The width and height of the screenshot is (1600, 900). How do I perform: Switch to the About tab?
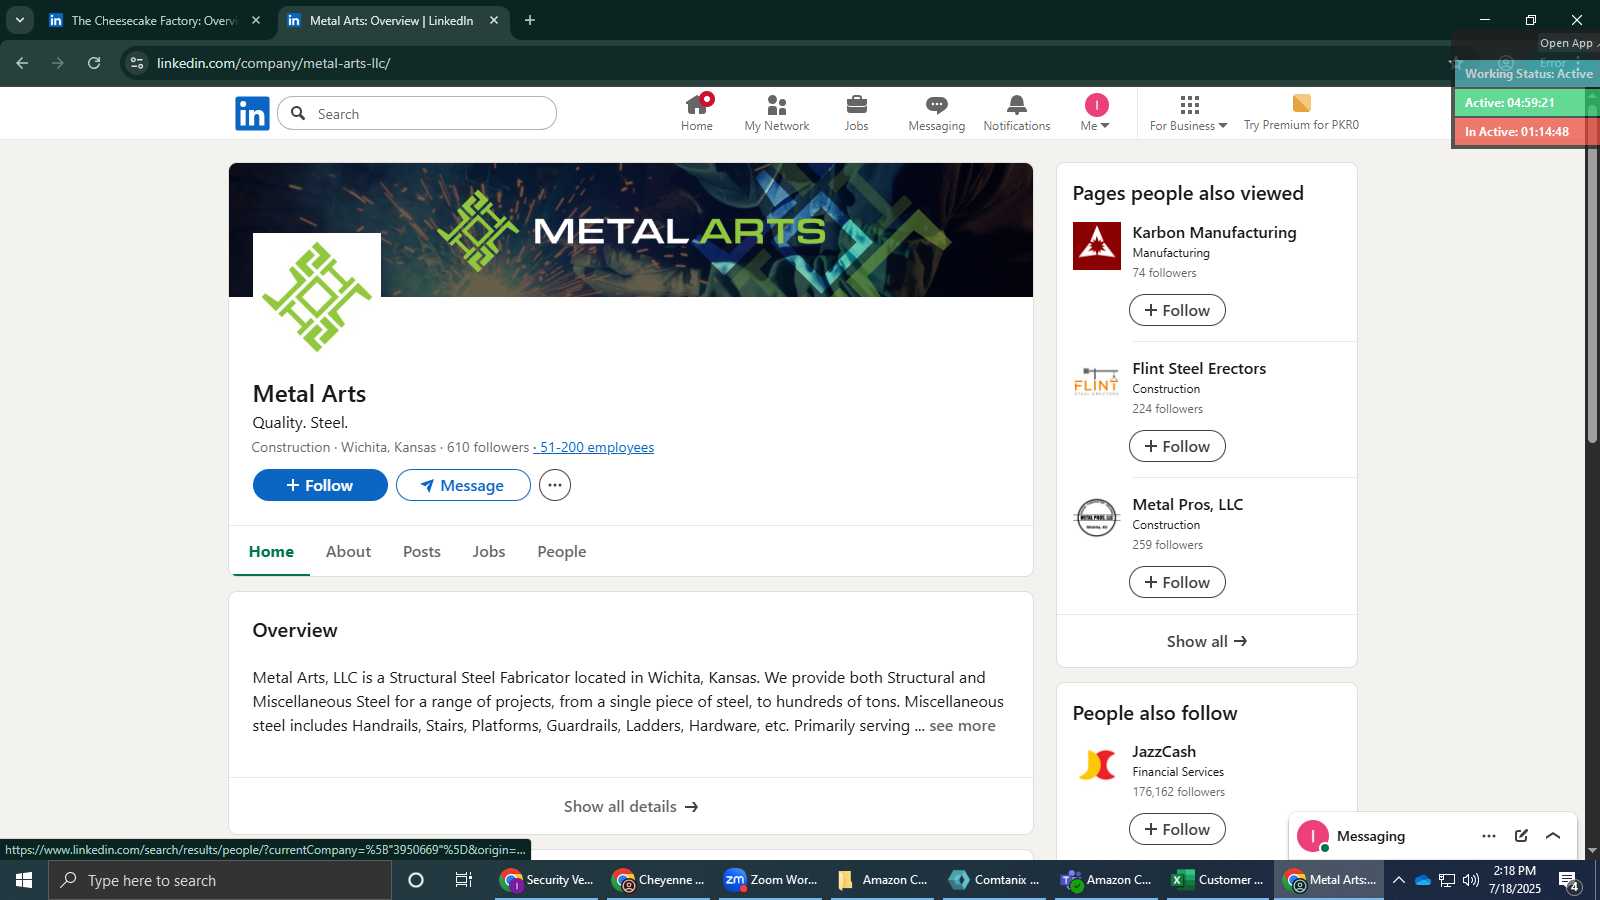pos(348,551)
